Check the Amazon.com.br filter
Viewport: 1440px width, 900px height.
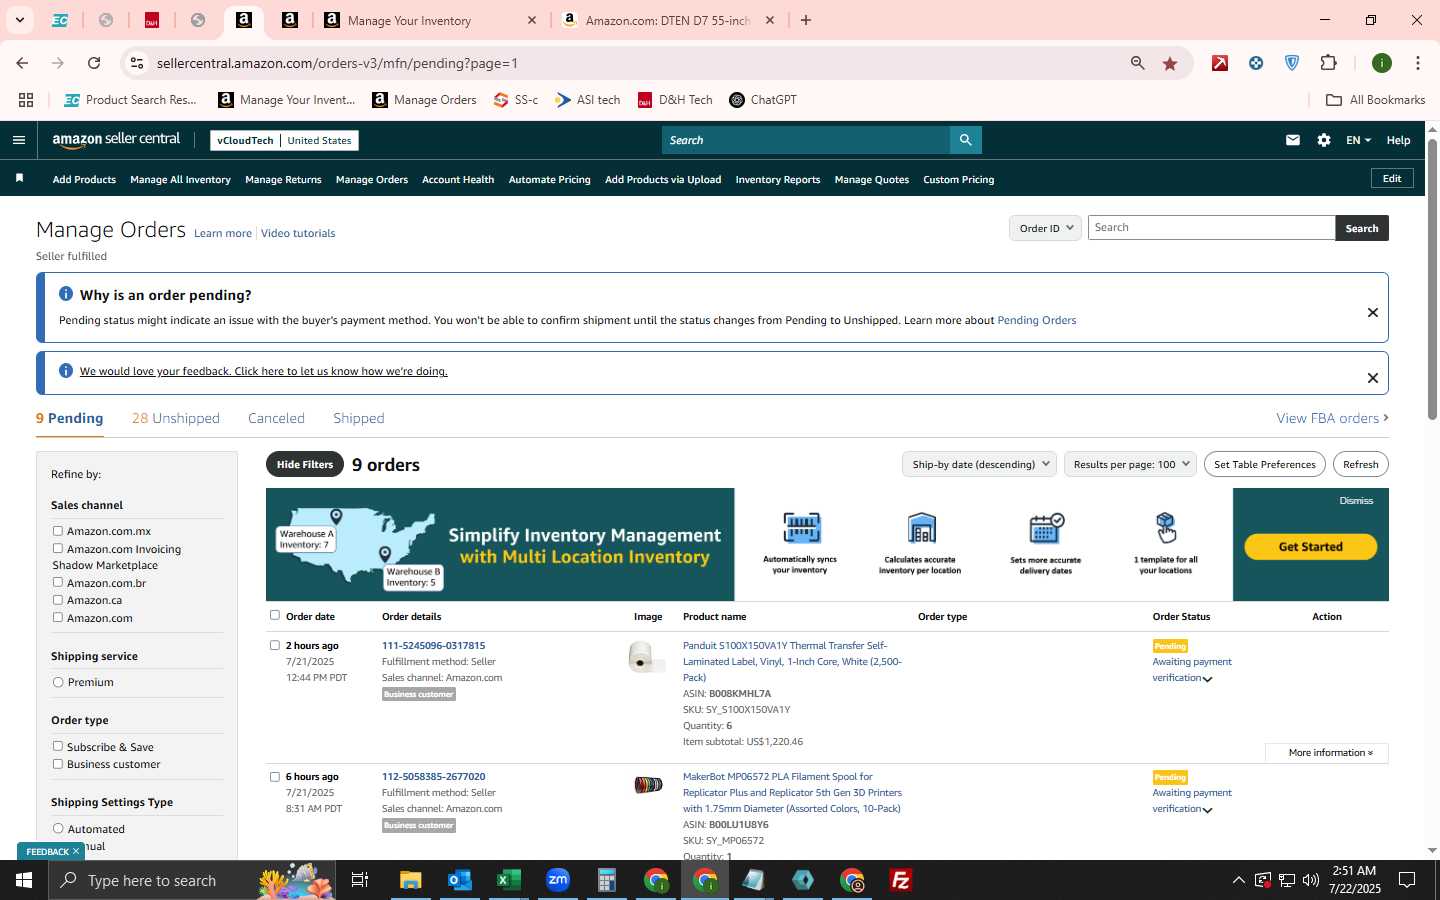58,582
